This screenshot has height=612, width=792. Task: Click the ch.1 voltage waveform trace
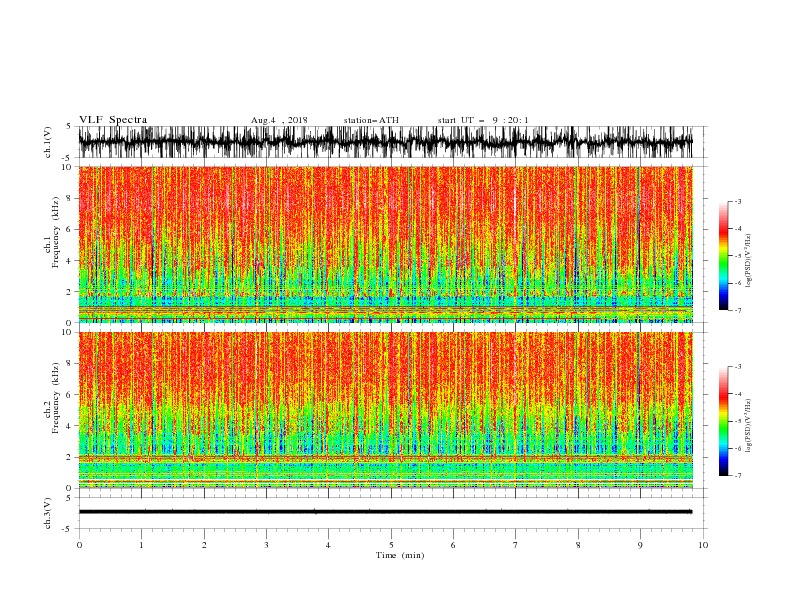385,142
